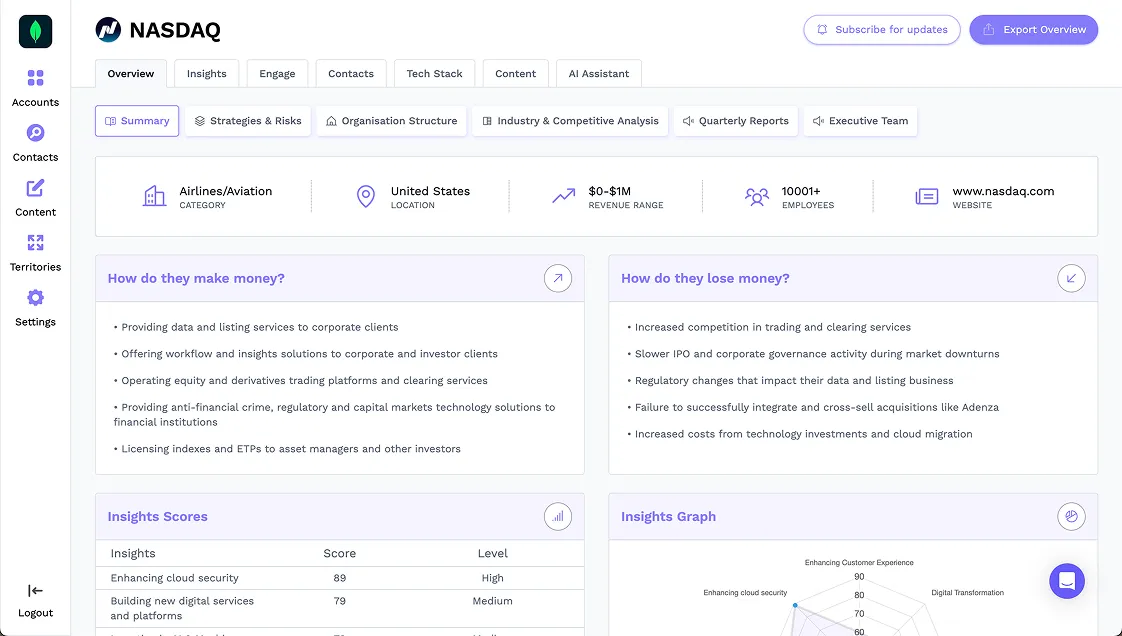Viewport: 1122px width, 636px height.
Task: Click the 10001+ employees value
Action: coord(801,191)
